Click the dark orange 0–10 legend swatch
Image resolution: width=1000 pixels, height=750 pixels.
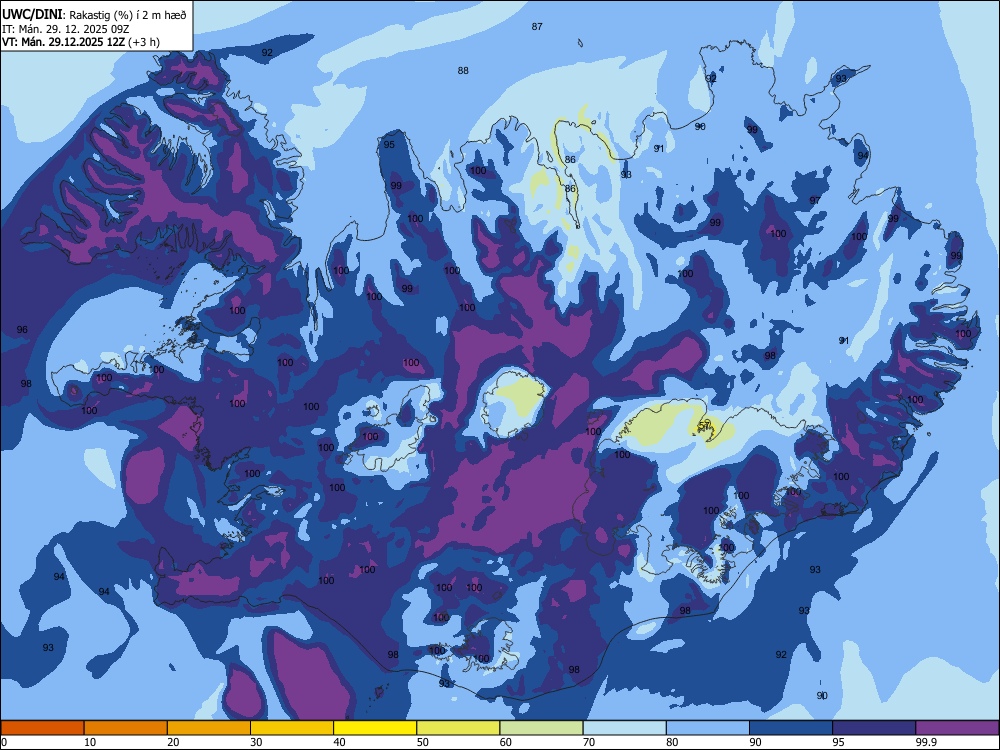[x=42, y=728]
